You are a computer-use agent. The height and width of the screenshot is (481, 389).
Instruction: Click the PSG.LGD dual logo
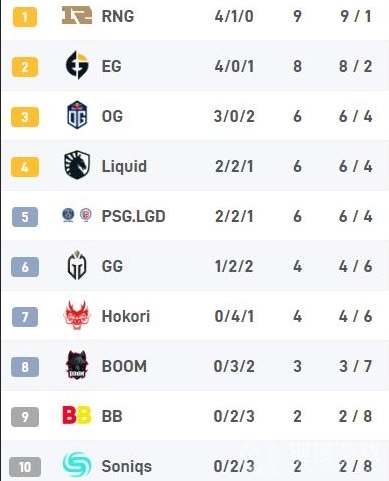coord(77,215)
